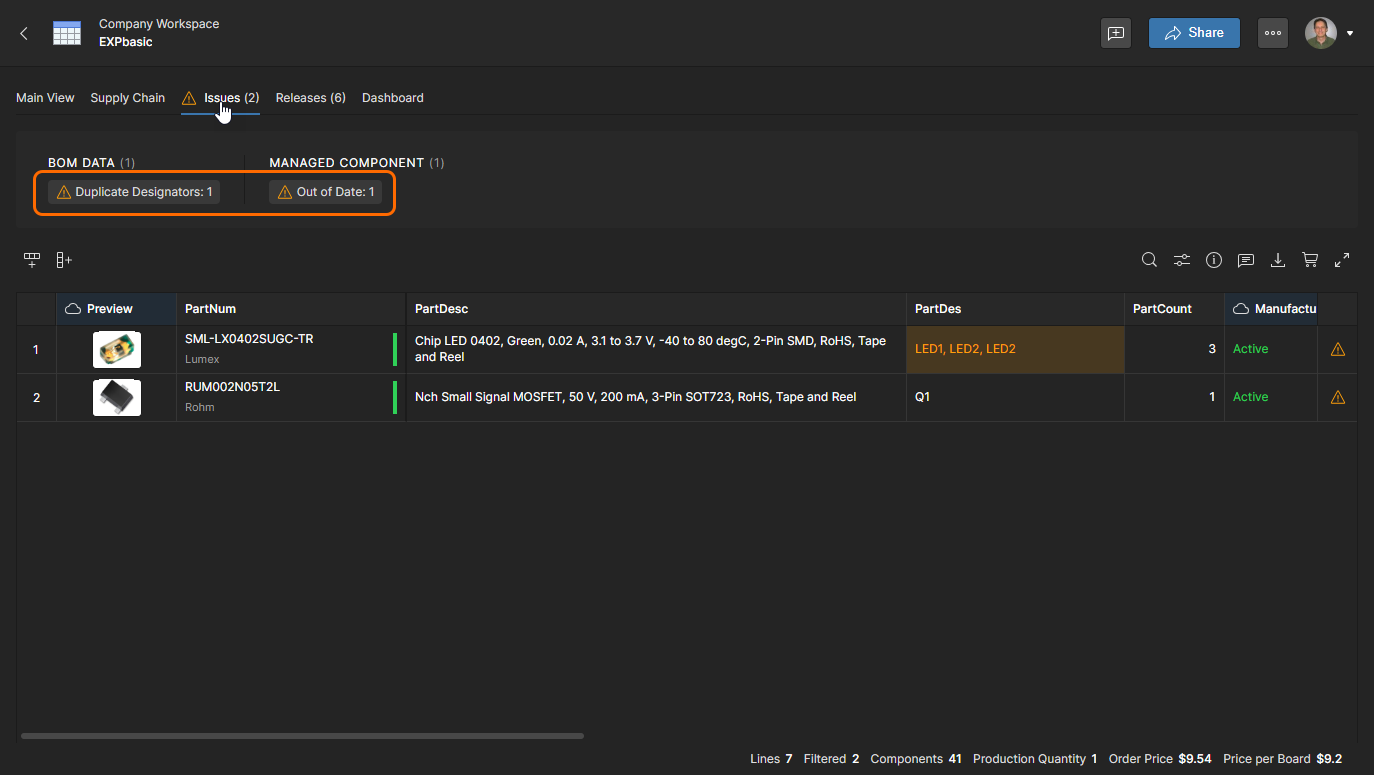
Task: Toggle the Duplicate Designators filter
Action: [134, 192]
